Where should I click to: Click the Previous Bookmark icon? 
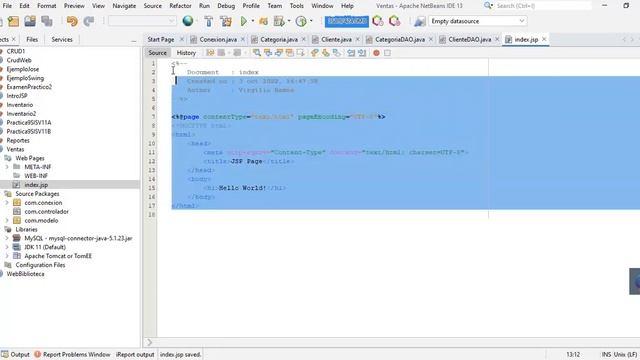pos(314,53)
